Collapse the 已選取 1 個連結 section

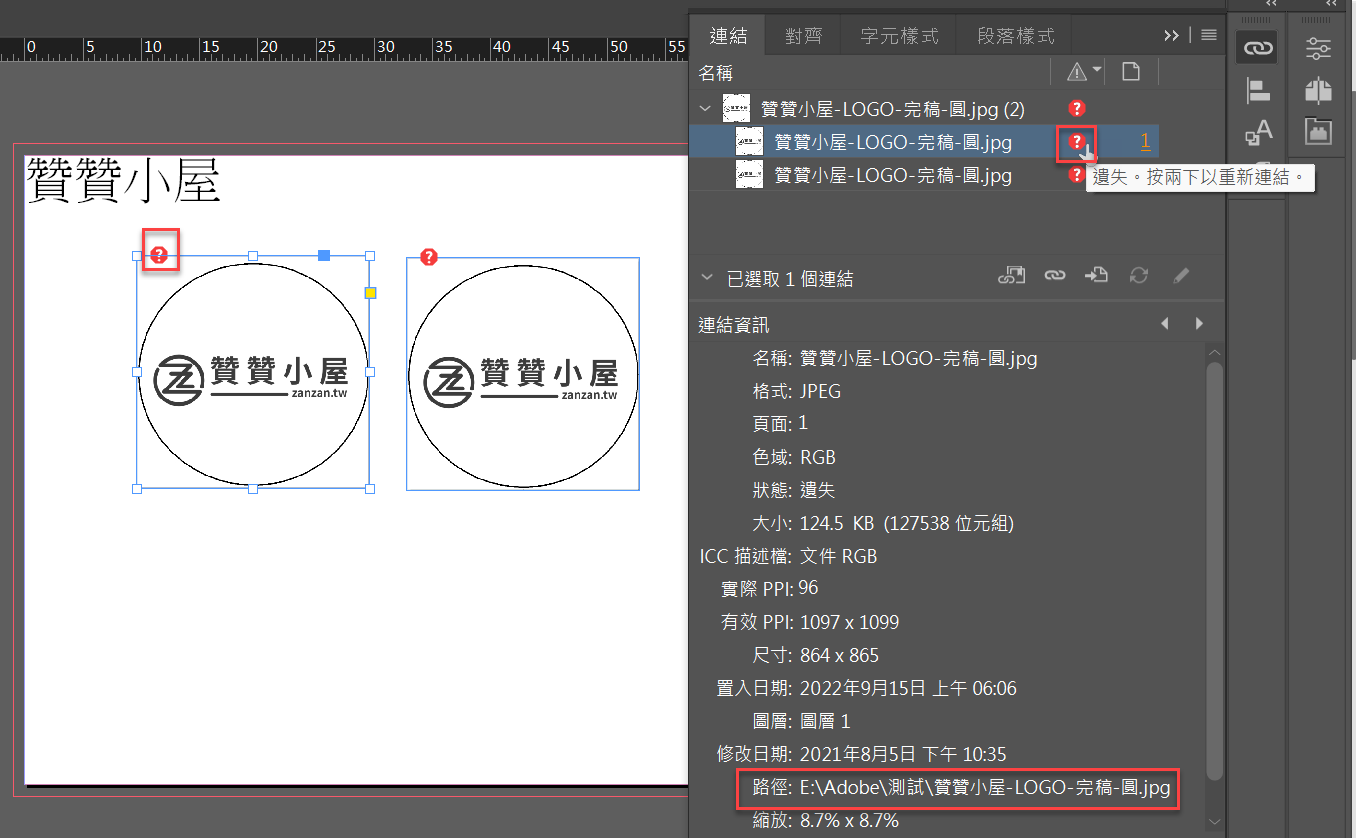pyautogui.click(x=707, y=278)
